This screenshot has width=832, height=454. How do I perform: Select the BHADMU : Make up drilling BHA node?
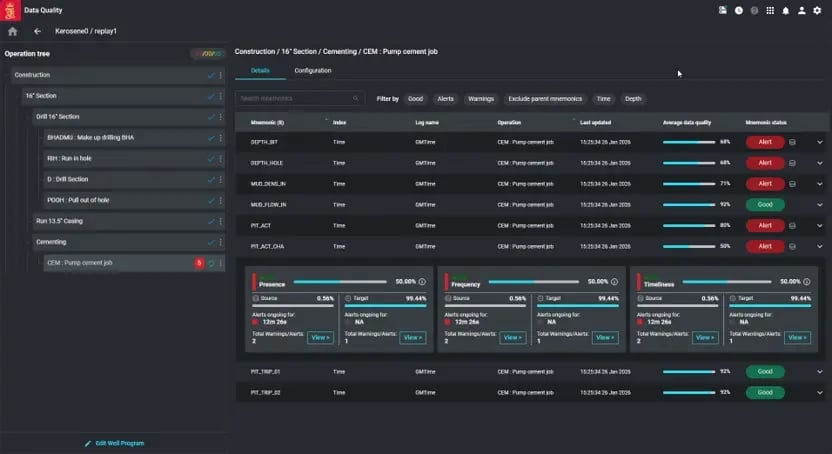pyautogui.click(x=134, y=138)
